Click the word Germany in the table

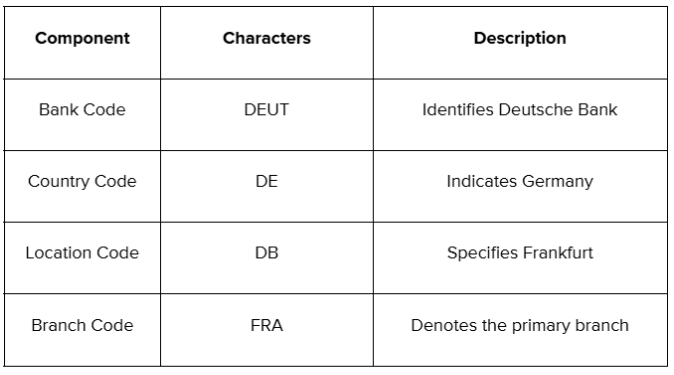(x=558, y=182)
